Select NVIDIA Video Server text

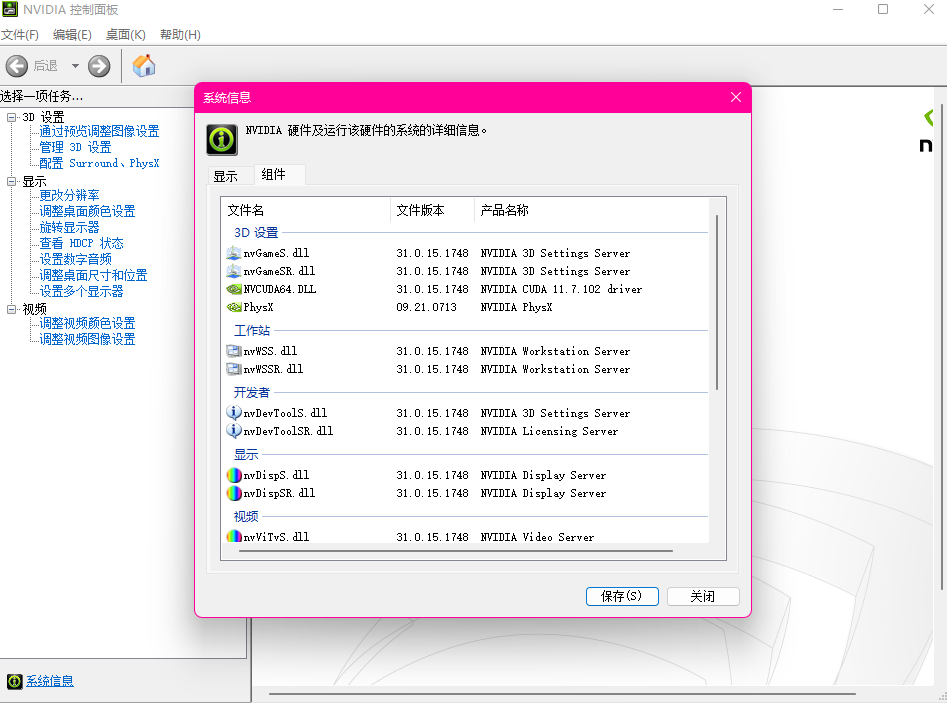[x=537, y=536]
